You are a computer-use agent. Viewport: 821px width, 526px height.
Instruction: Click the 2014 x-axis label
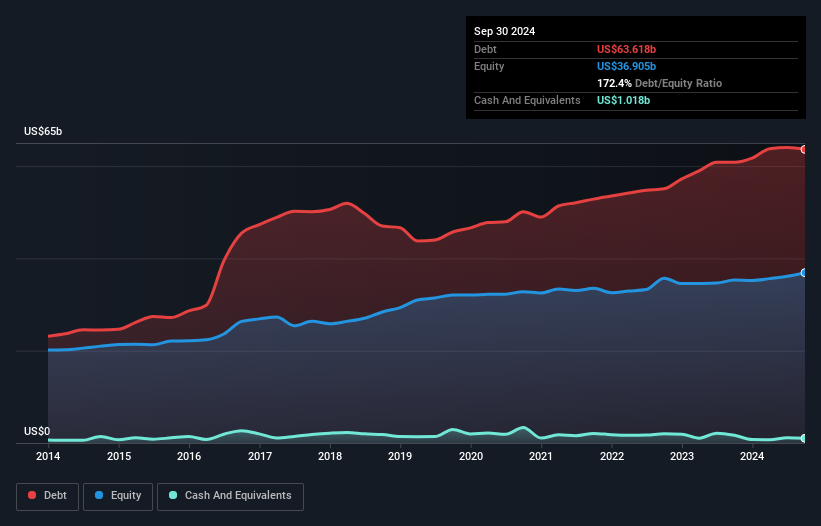[48, 456]
